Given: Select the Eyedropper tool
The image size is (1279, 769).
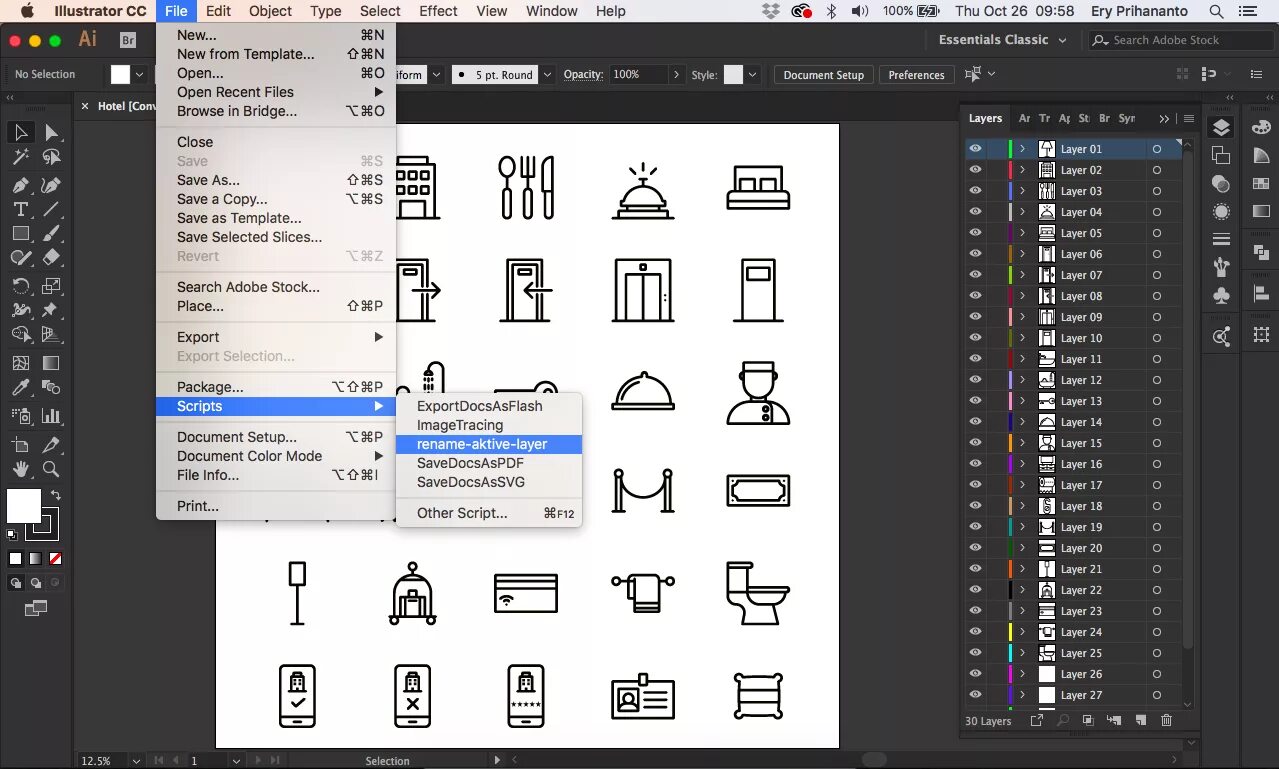Looking at the screenshot, I should 20,387.
